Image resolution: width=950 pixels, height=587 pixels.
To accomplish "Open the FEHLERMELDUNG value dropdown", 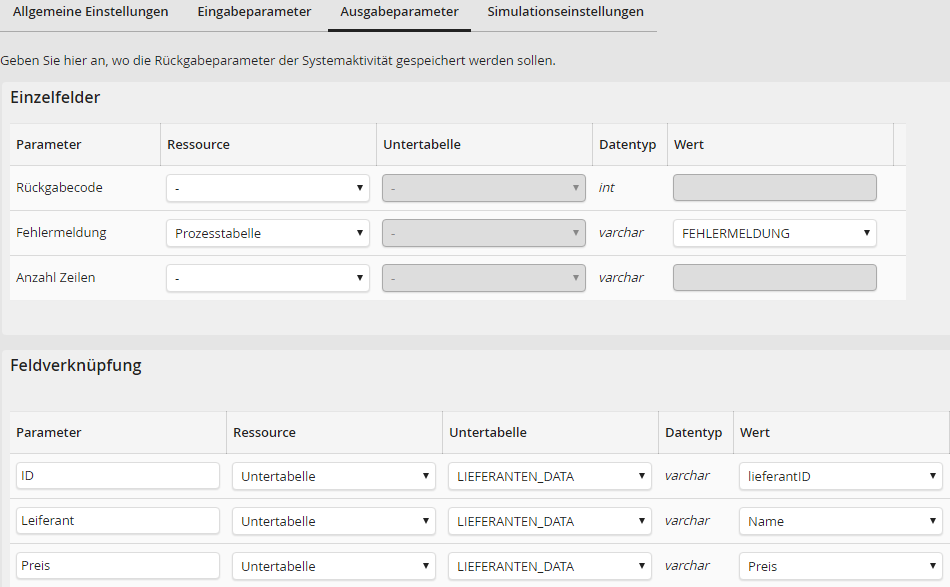I will pyautogui.click(x=774, y=233).
